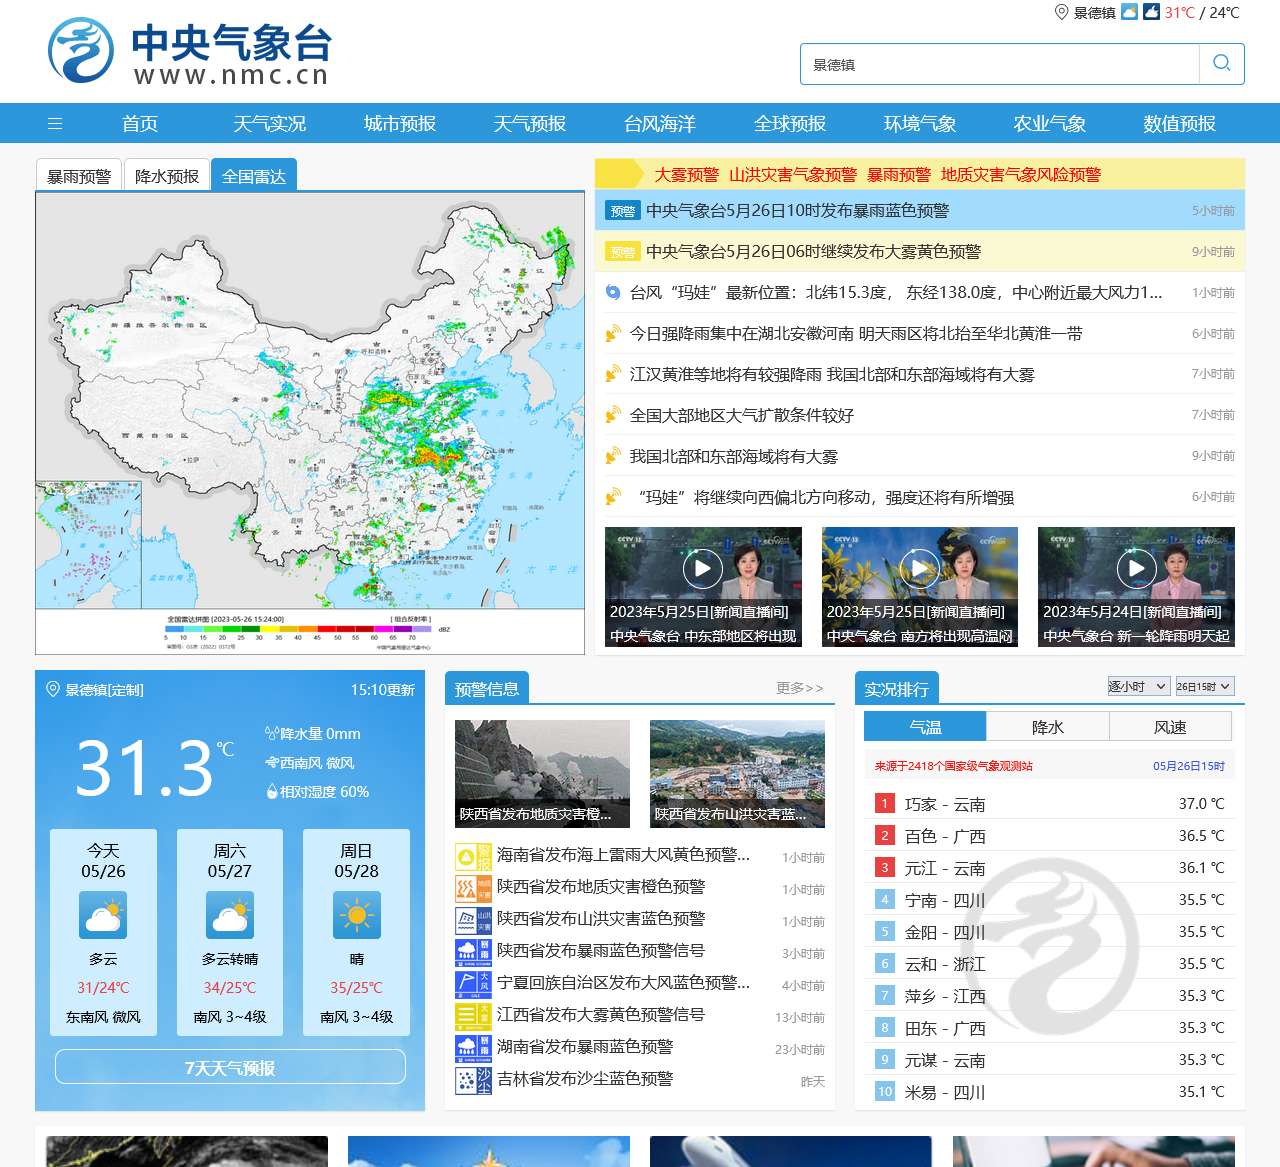Switch to the 暴雨预警 map tab
1280x1167 pixels.
(x=79, y=176)
